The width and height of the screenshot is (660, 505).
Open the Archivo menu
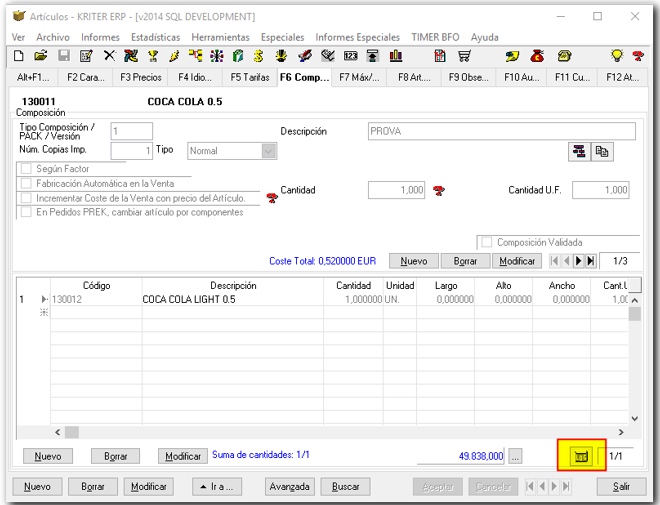point(53,37)
